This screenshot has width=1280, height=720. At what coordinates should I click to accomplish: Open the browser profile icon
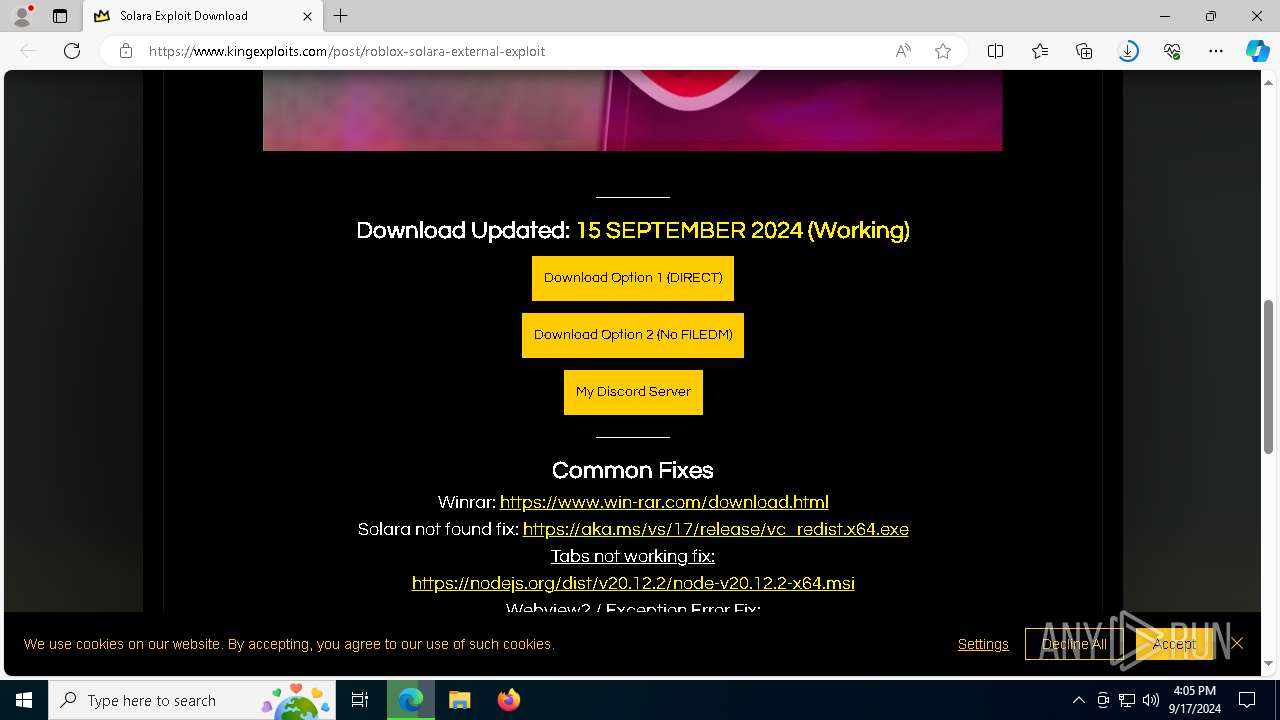pyautogui.click(x=22, y=16)
